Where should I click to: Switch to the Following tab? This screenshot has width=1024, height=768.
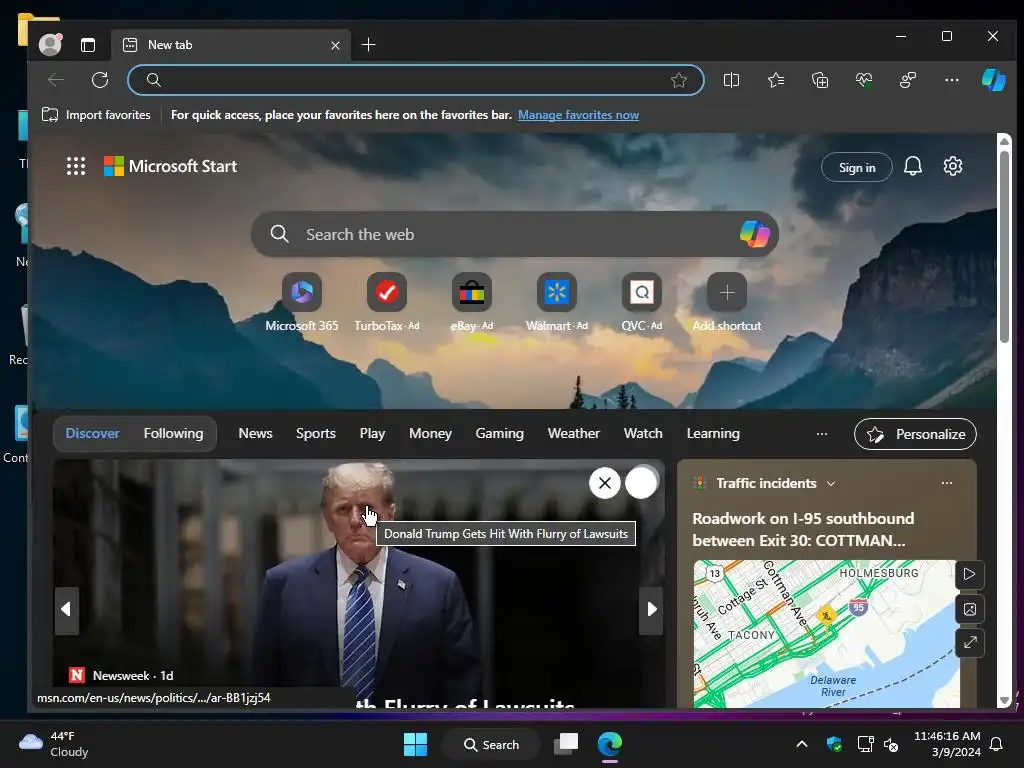[173, 434]
